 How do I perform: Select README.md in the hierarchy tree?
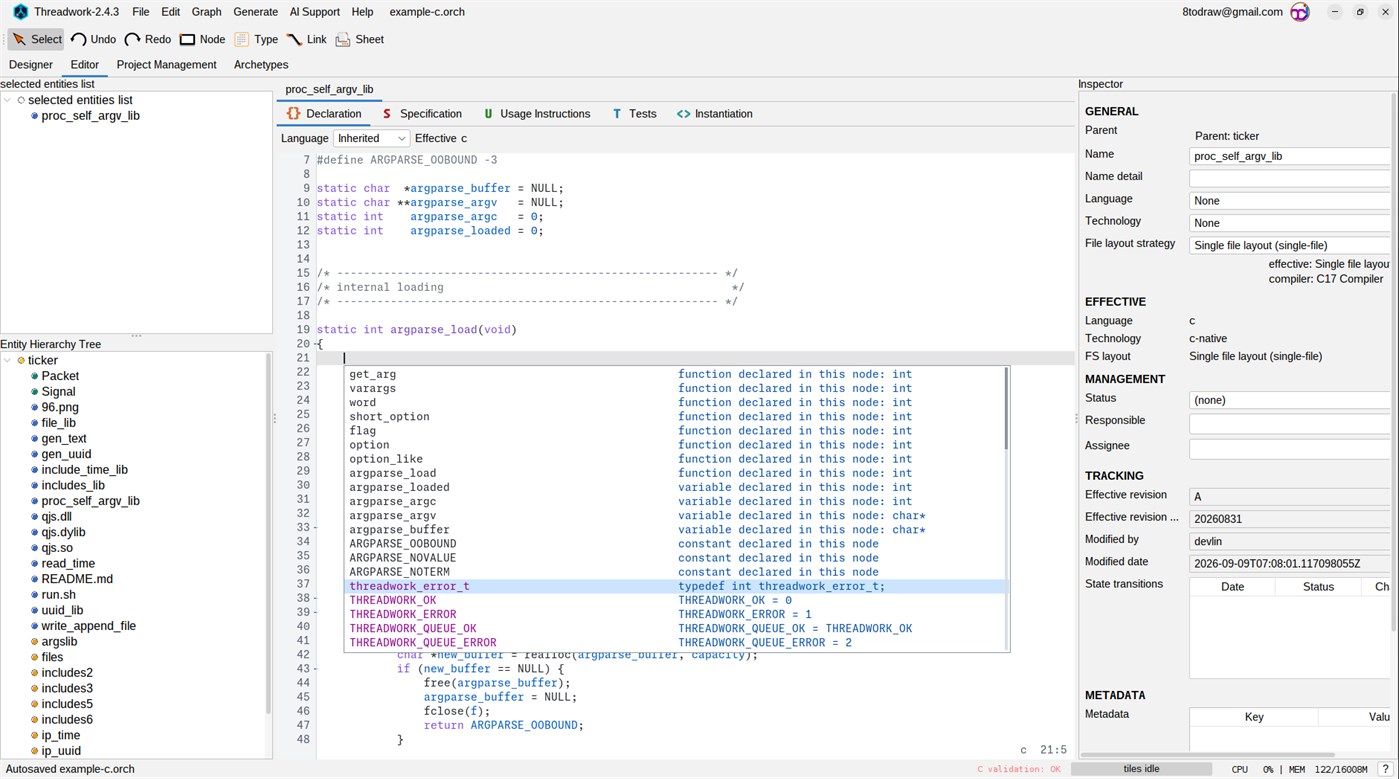pyautogui.click(x=77, y=579)
